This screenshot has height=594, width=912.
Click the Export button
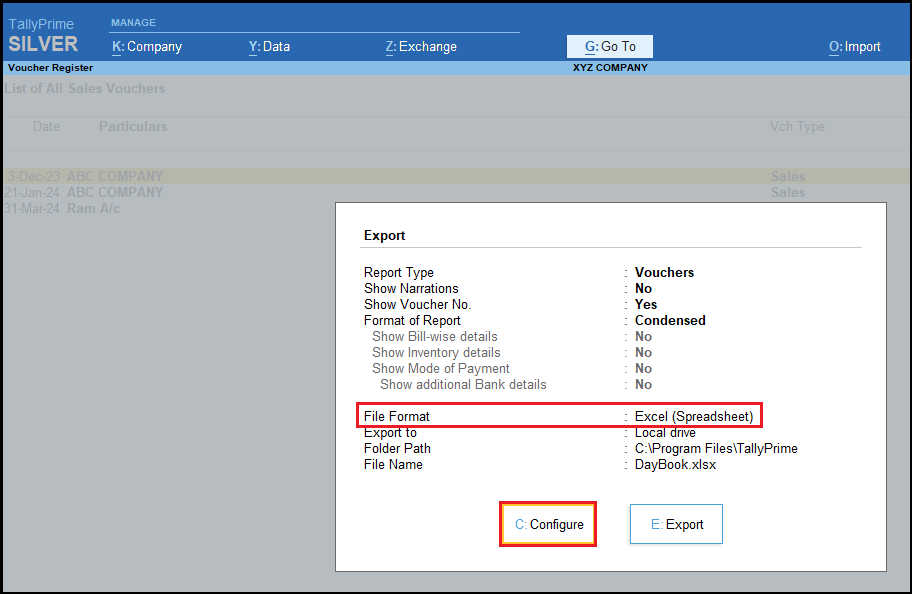pyautogui.click(x=676, y=524)
